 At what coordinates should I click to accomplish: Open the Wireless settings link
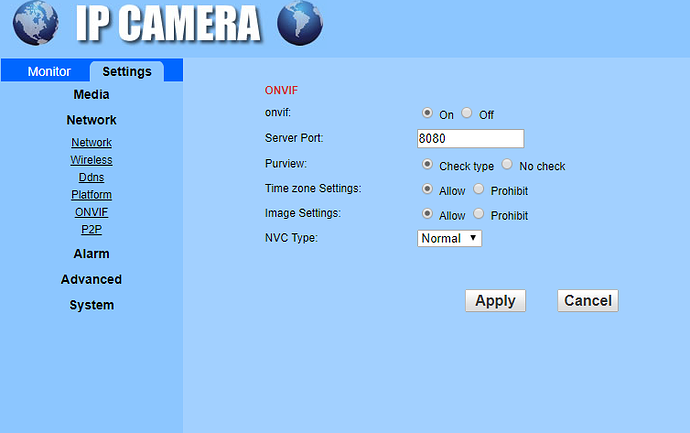91,160
